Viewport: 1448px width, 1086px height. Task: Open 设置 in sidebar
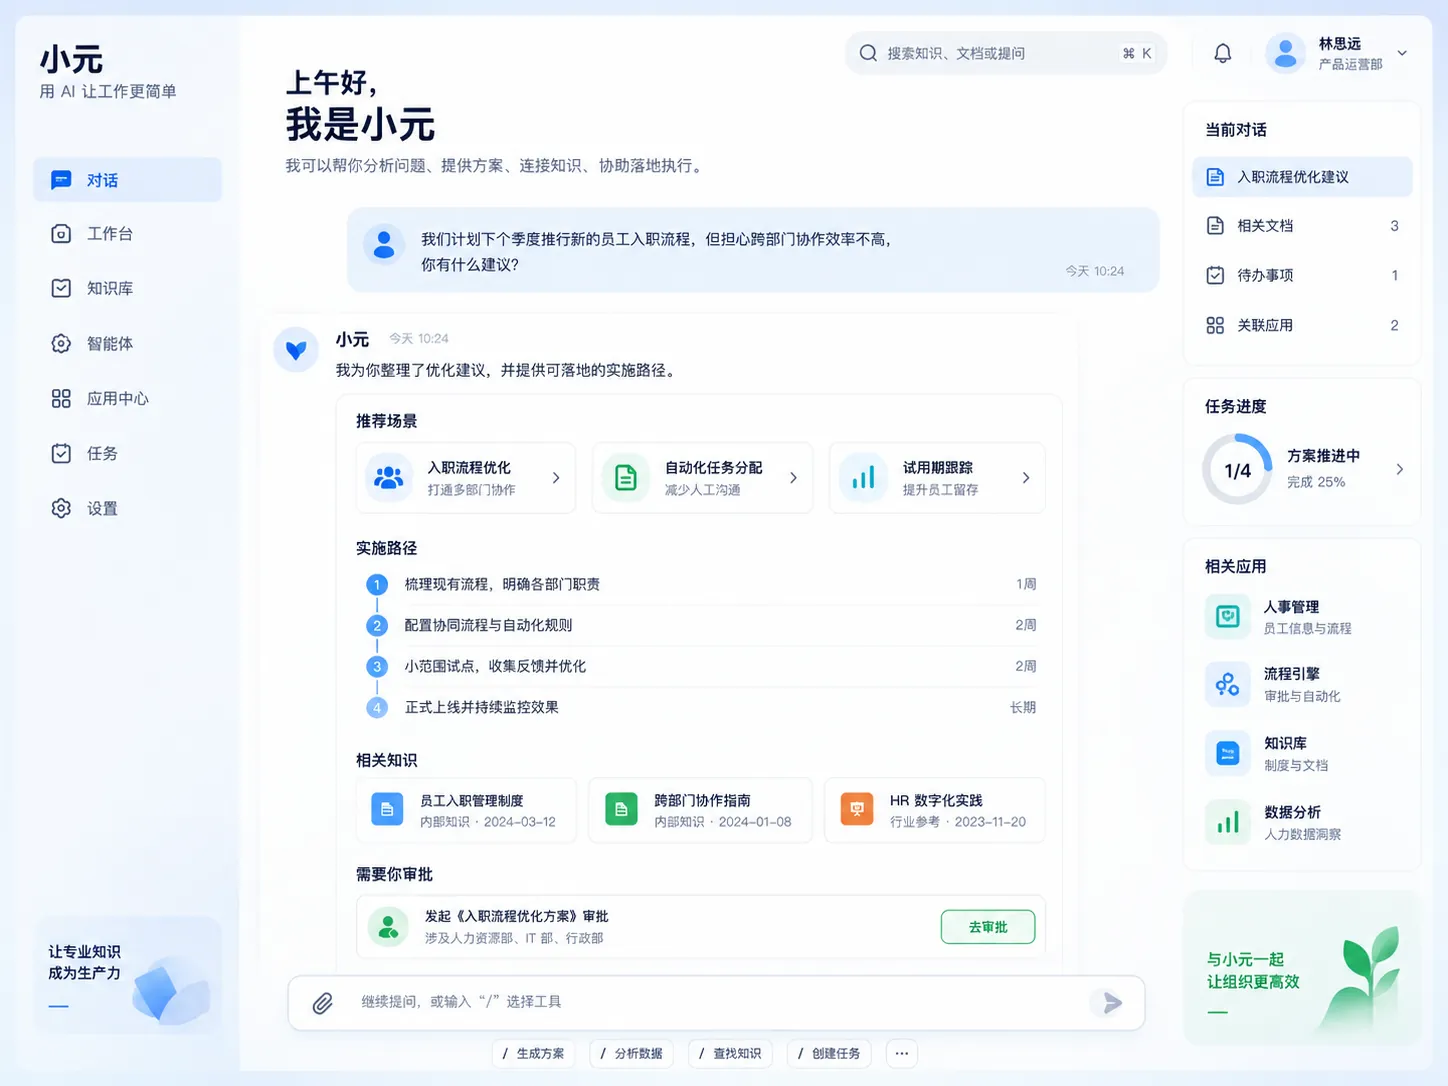(x=128, y=509)
